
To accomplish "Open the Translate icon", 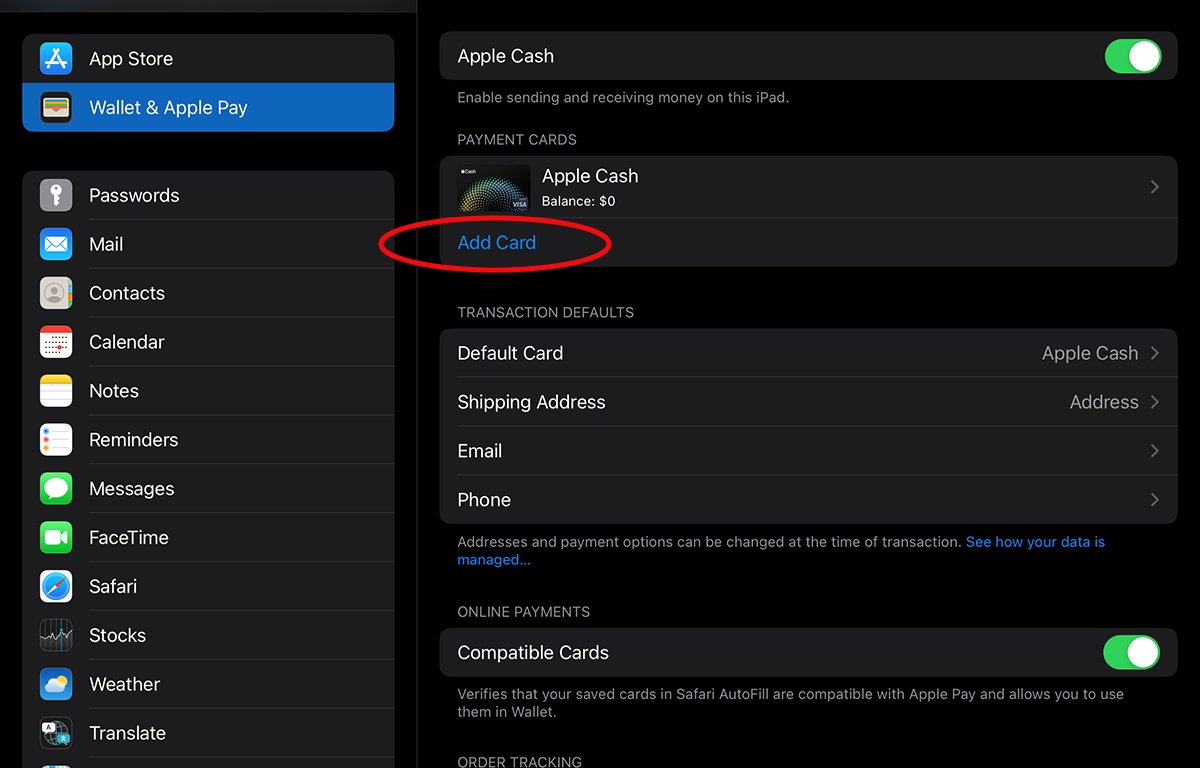I will coord(56,733).
